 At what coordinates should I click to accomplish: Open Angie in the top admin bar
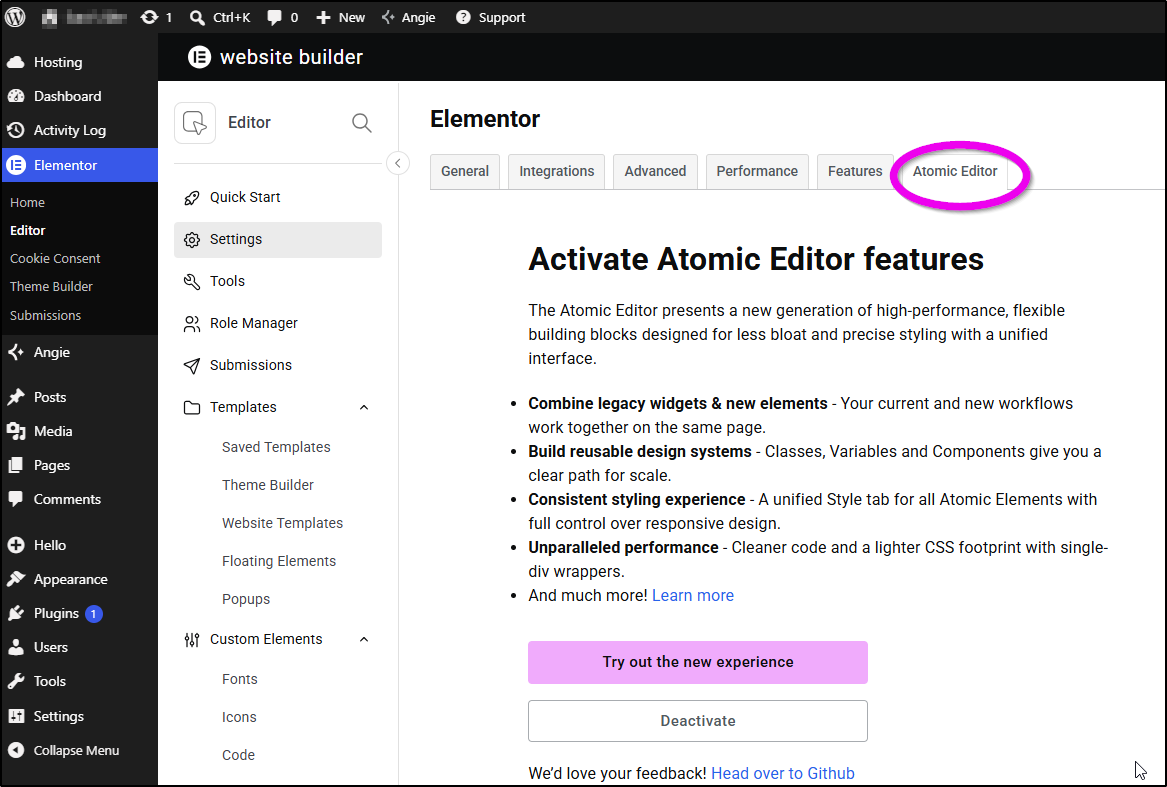pyautogui.click(x=408, y=17)
